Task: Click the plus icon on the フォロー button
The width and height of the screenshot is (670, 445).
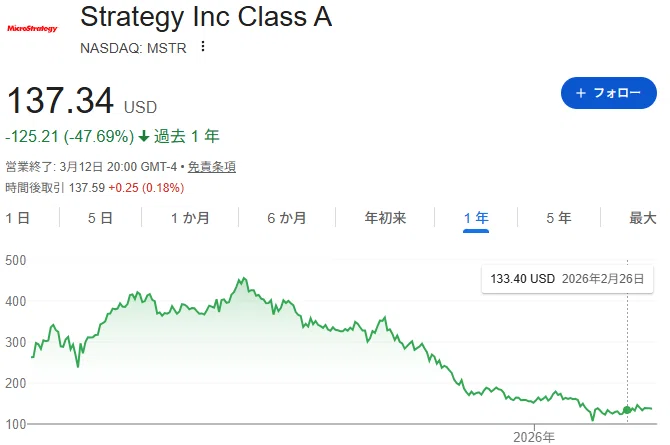Action: click(x=581, y=93)
